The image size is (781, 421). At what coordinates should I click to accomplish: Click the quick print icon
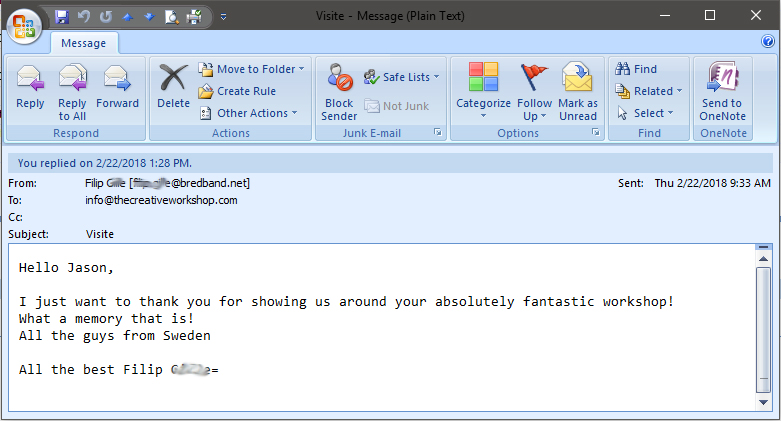194,16
